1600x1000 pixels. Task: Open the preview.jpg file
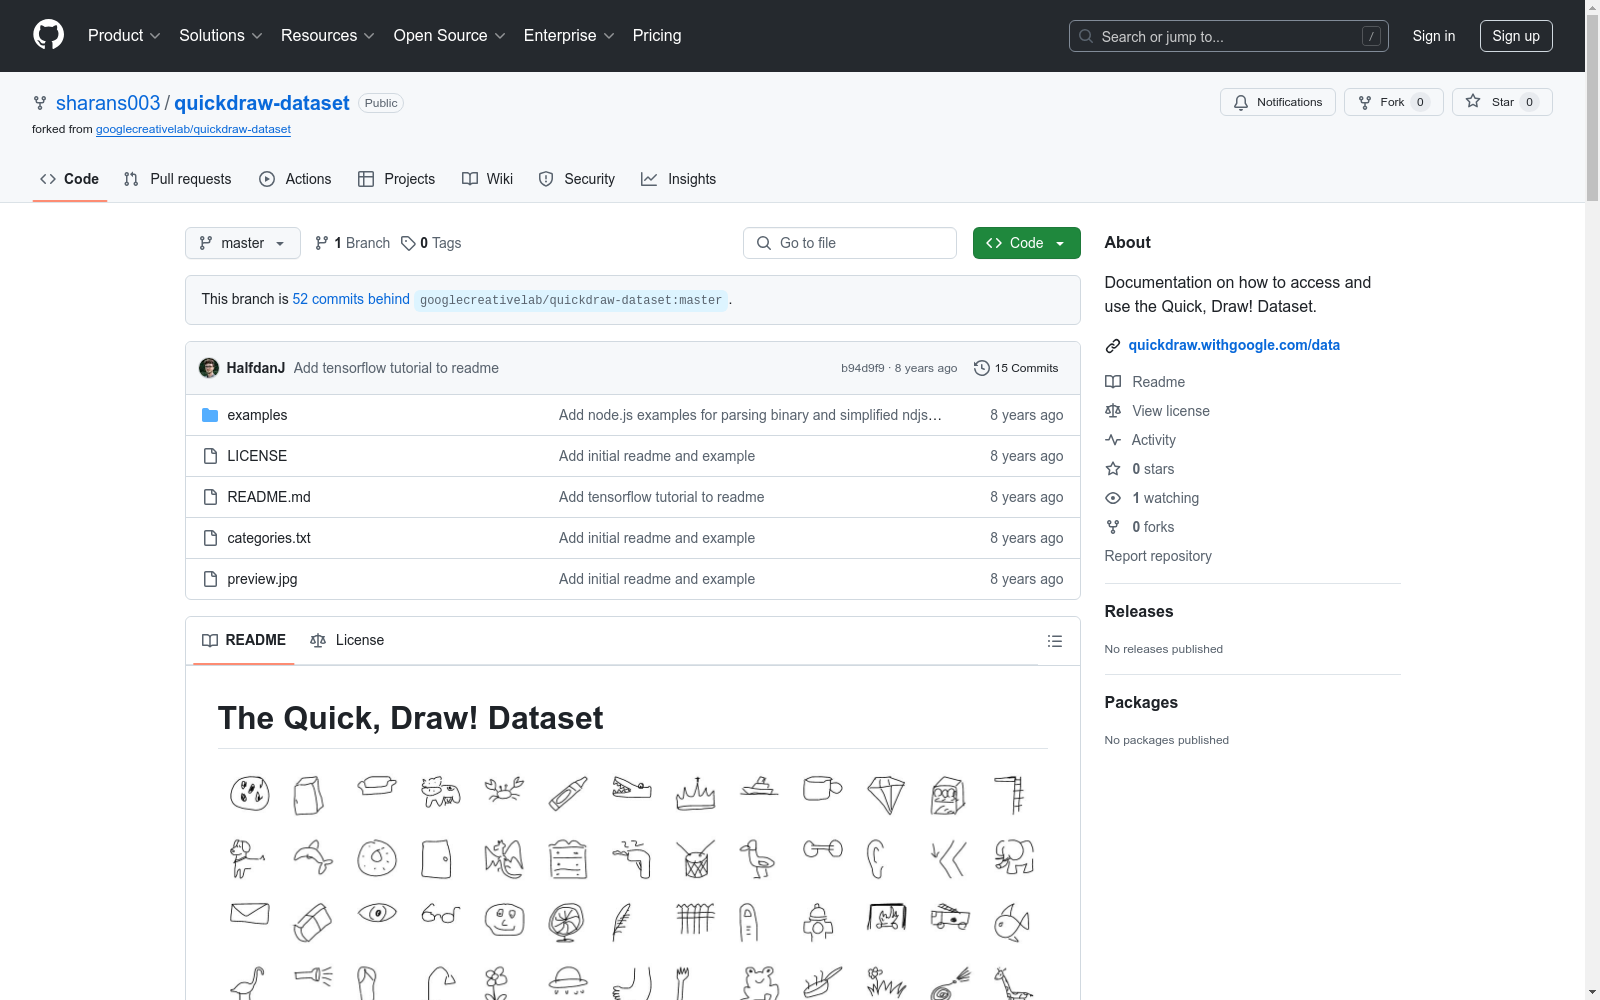coord(262,579)
